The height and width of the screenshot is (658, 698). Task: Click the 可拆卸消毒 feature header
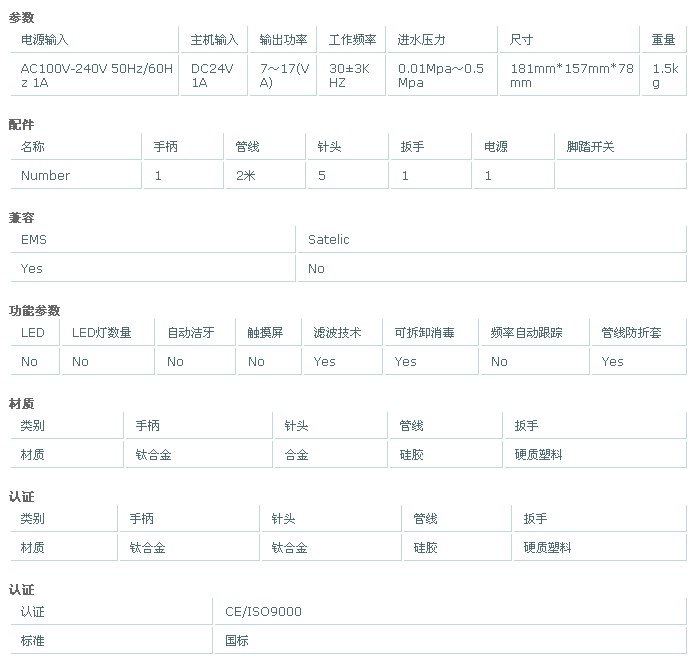(x=424, y=332)
